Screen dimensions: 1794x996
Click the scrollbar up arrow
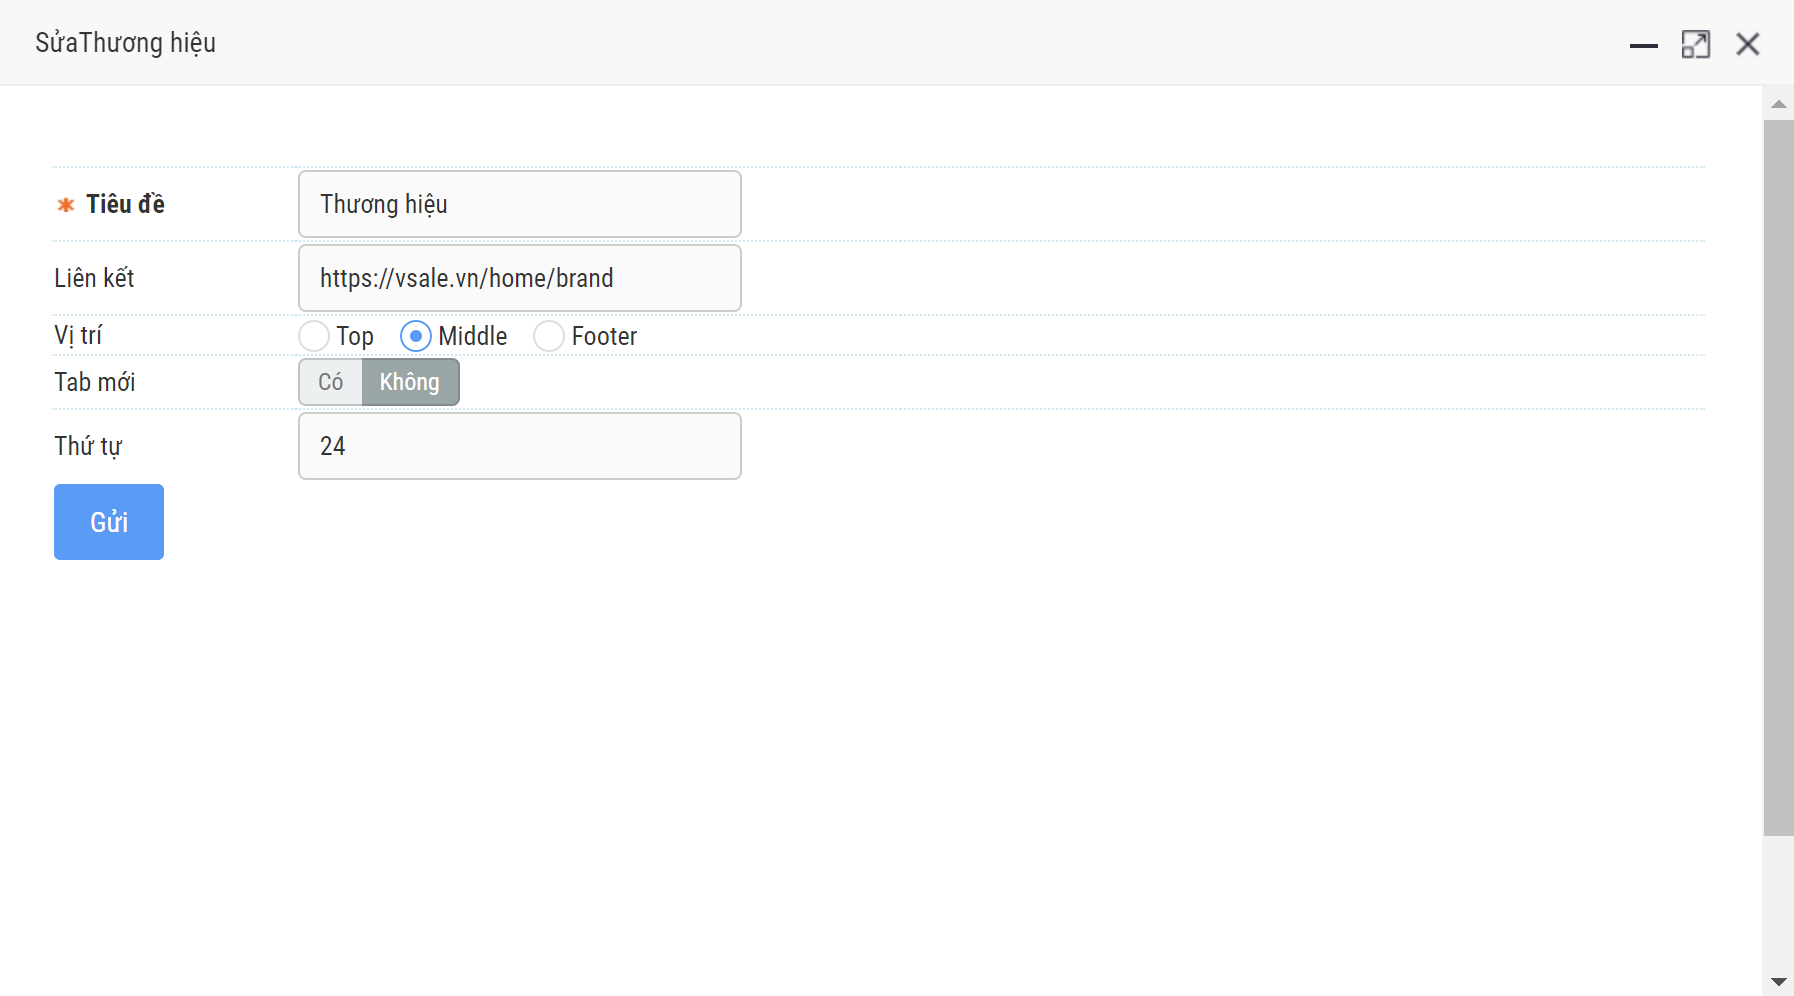coord(1778,104)
